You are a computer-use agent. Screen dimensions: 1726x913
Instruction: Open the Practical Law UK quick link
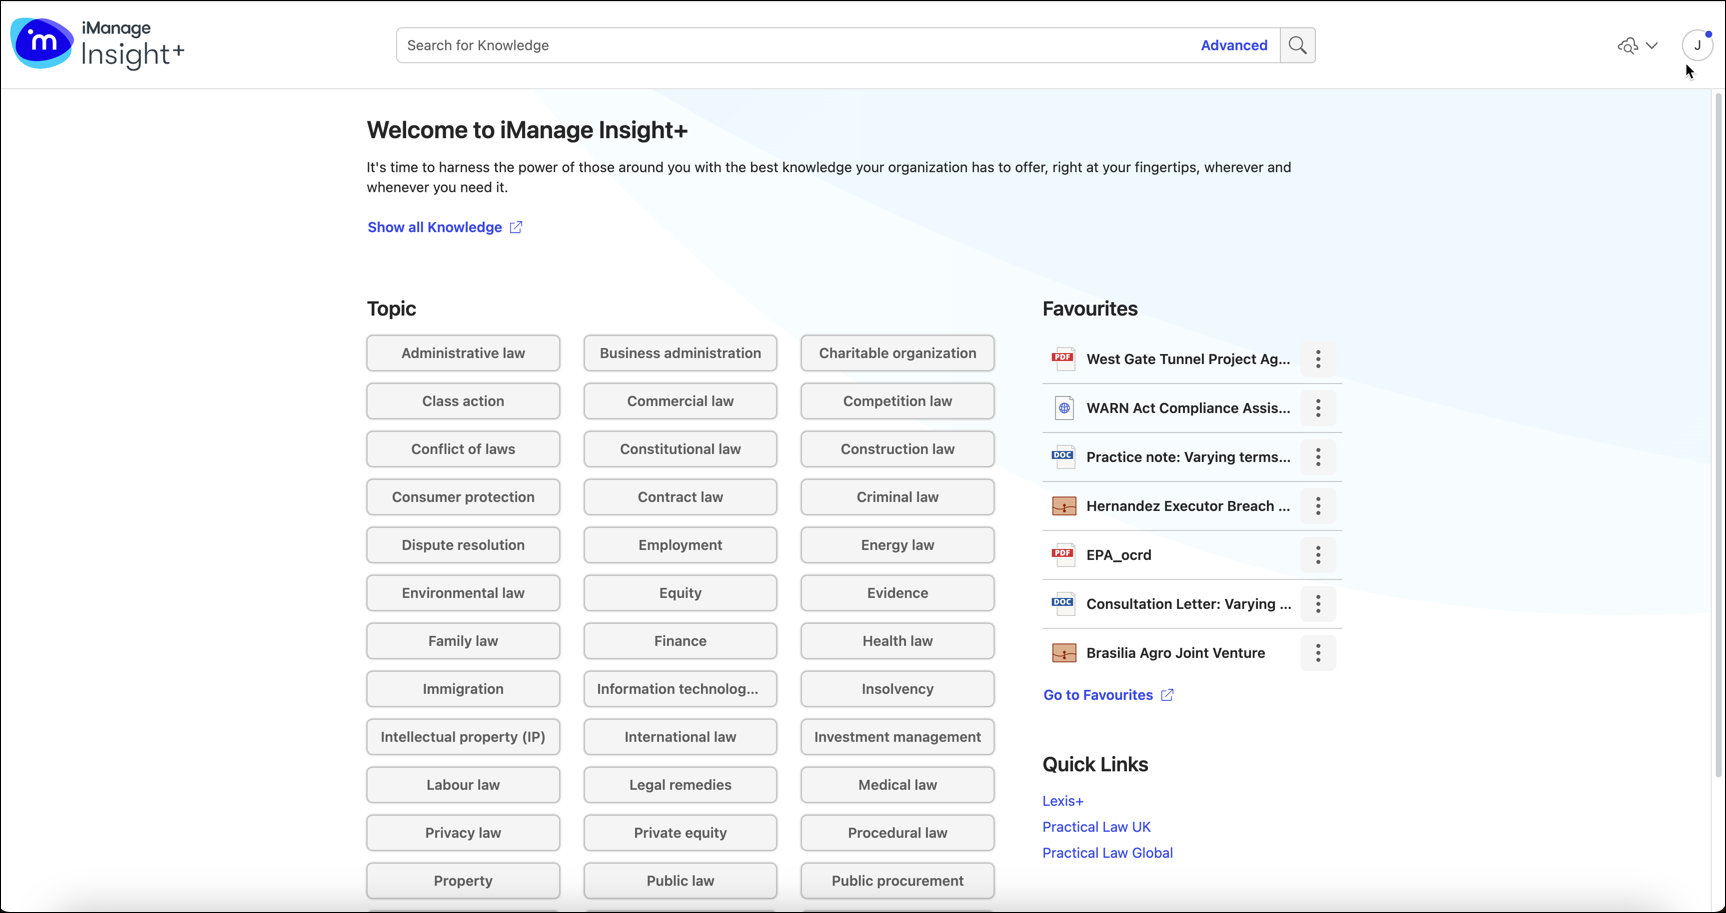(x=1096, y=826)
